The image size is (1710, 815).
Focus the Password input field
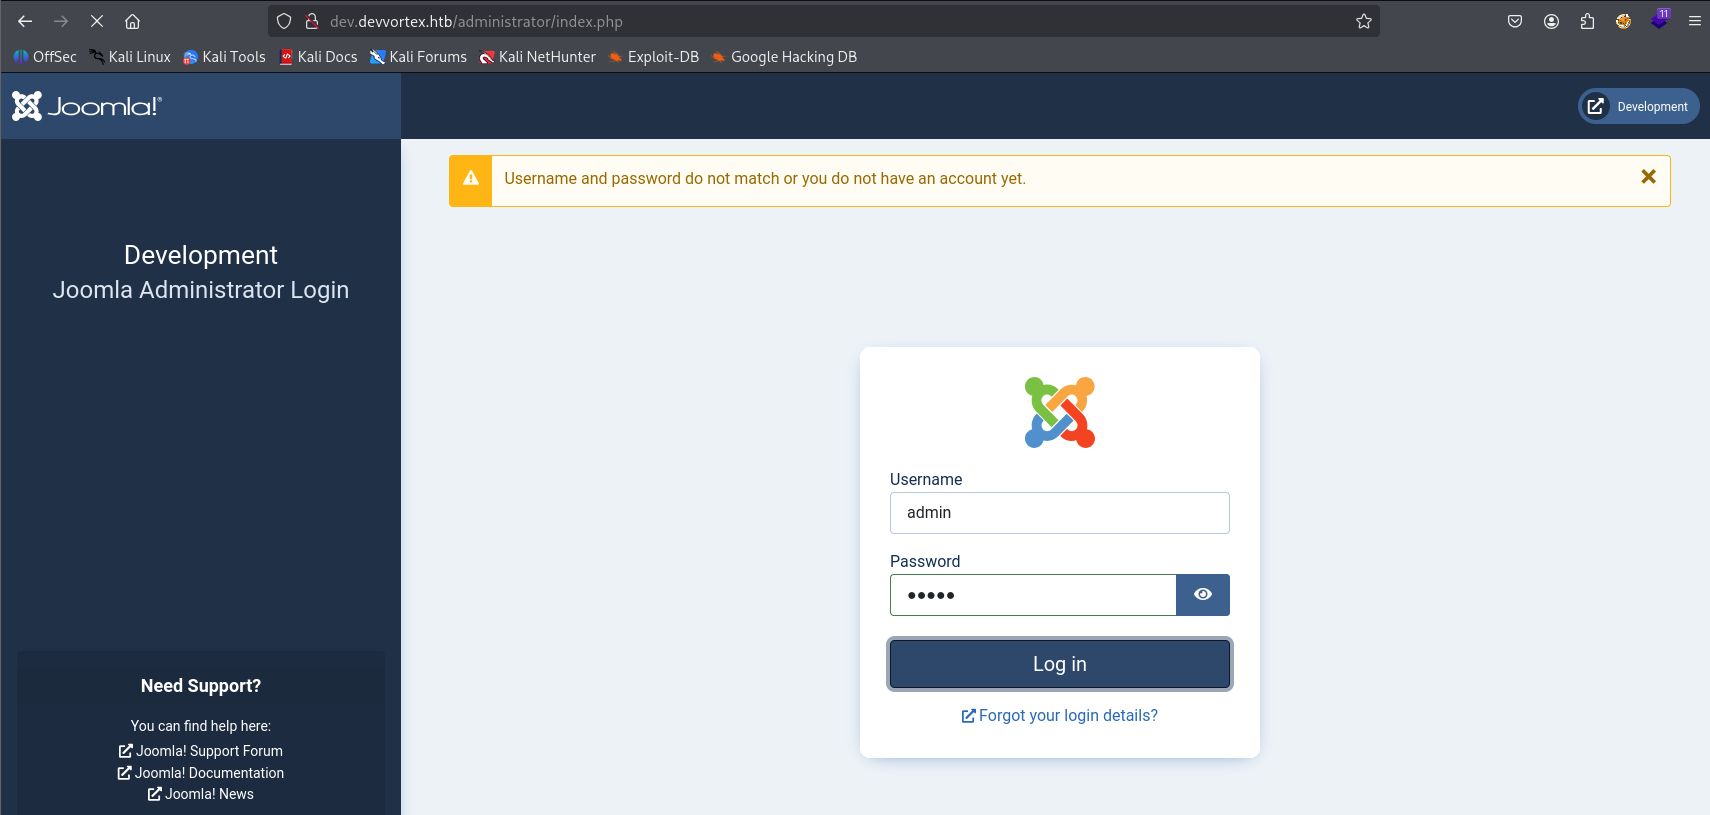pos(1033,595)
